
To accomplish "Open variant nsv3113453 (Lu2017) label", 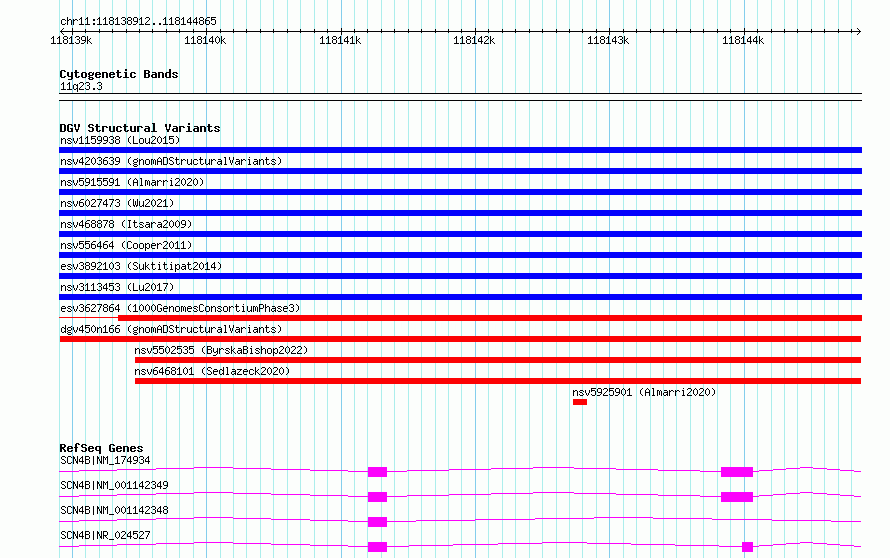I will tap(117, 287).
